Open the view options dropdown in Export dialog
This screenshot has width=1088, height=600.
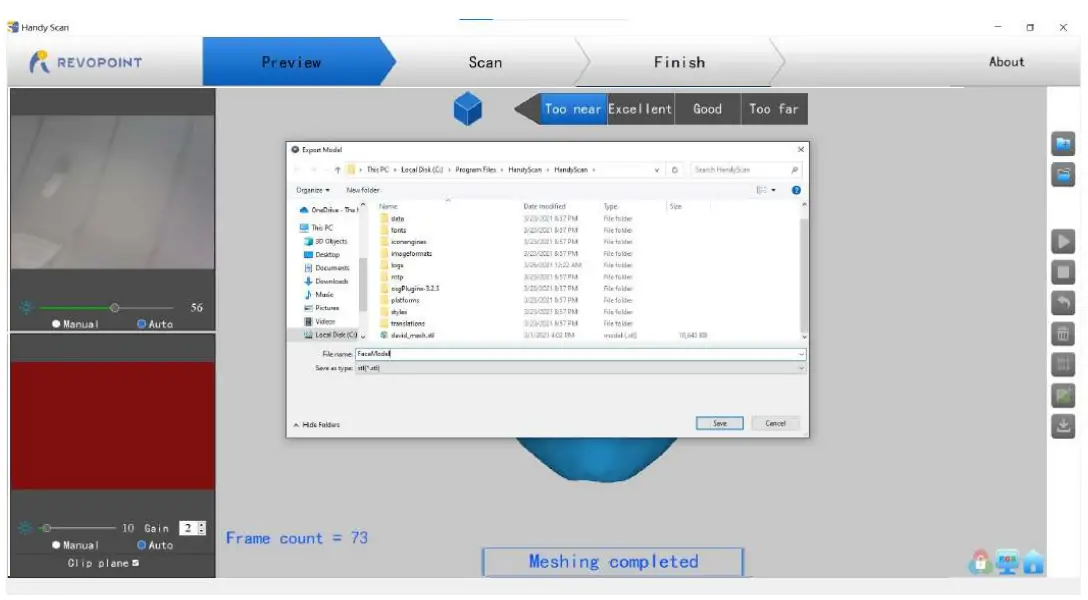(x=774, y=190)
